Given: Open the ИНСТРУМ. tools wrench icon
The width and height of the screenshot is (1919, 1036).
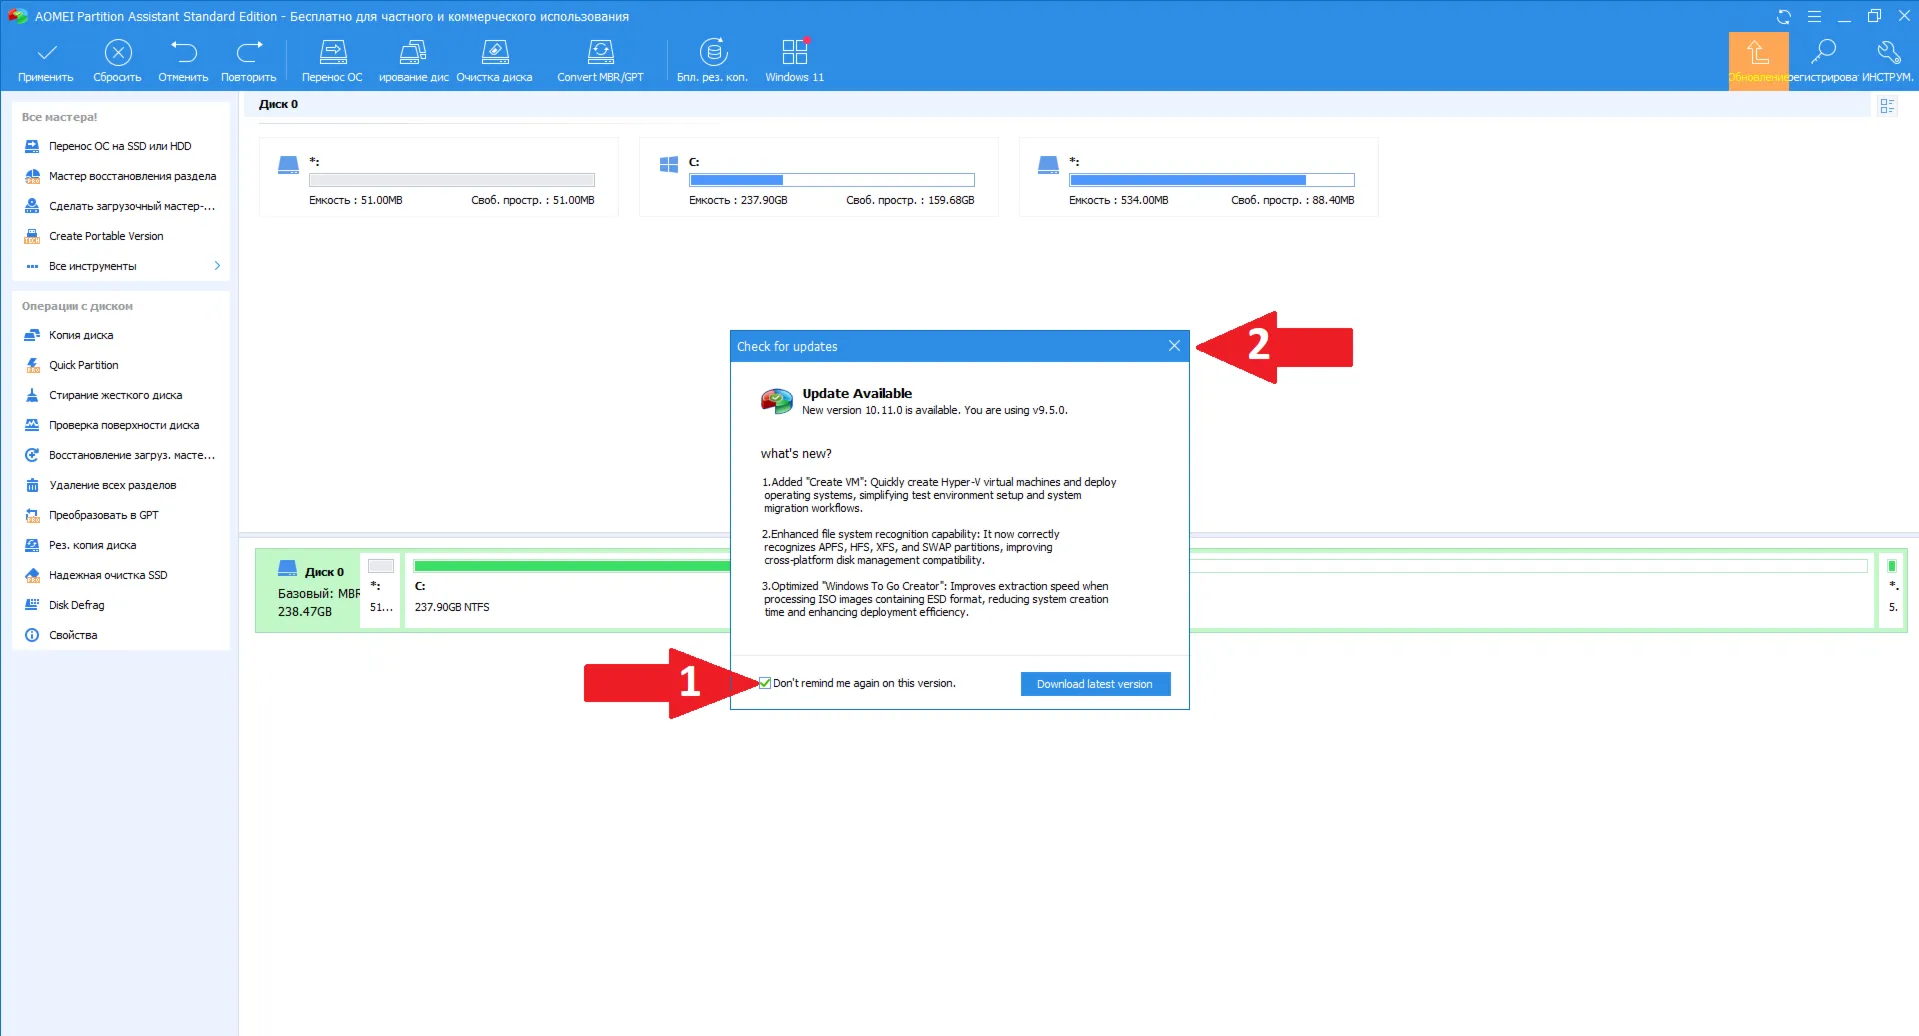Looking at the screenshot, I should coord(1888,61).
